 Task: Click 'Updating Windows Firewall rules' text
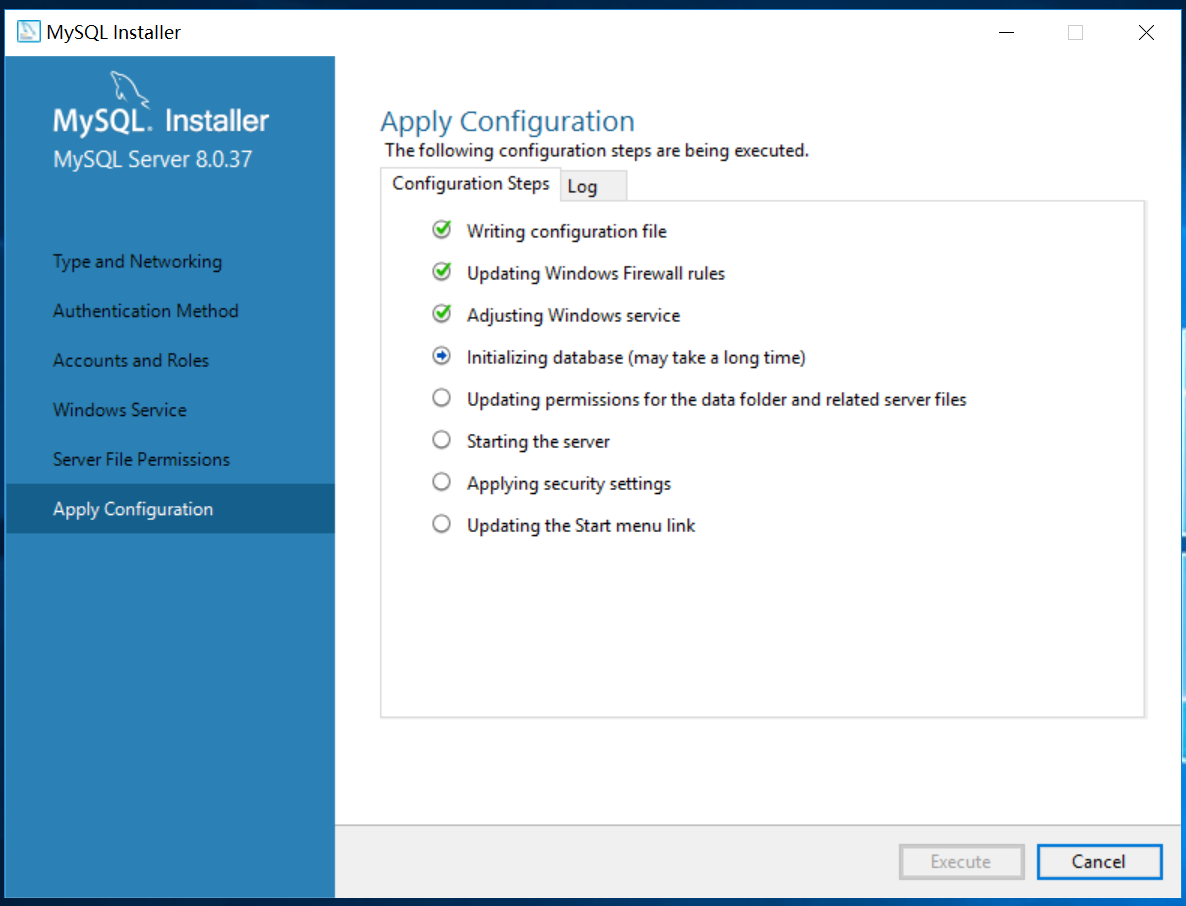coord(596,273)
